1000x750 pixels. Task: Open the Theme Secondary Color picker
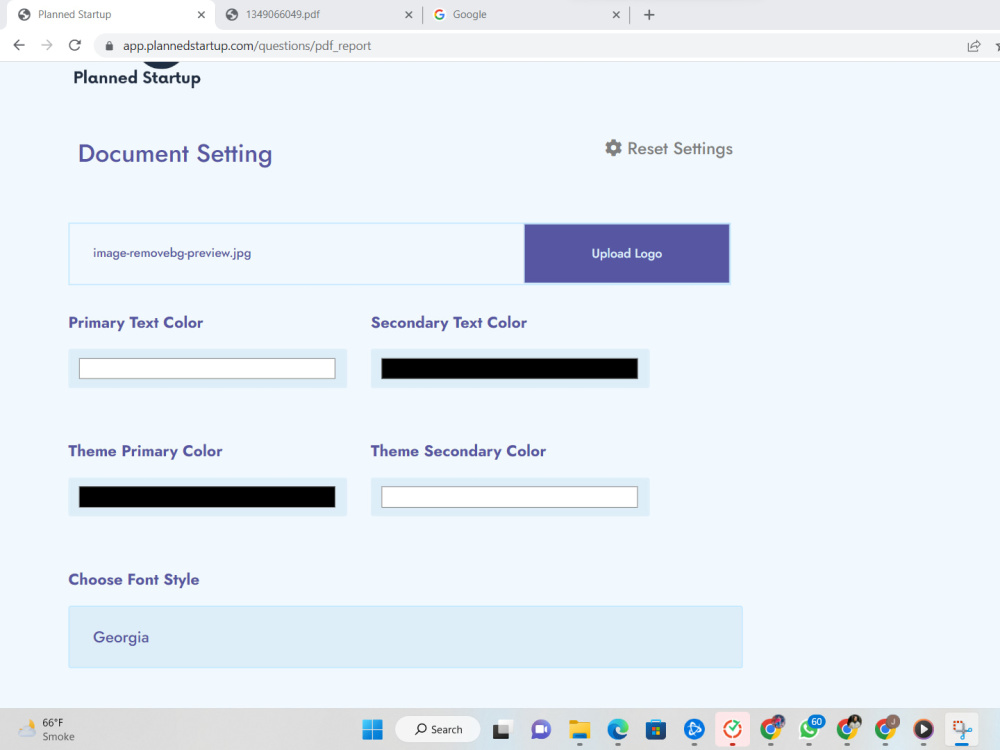[510, 497]
